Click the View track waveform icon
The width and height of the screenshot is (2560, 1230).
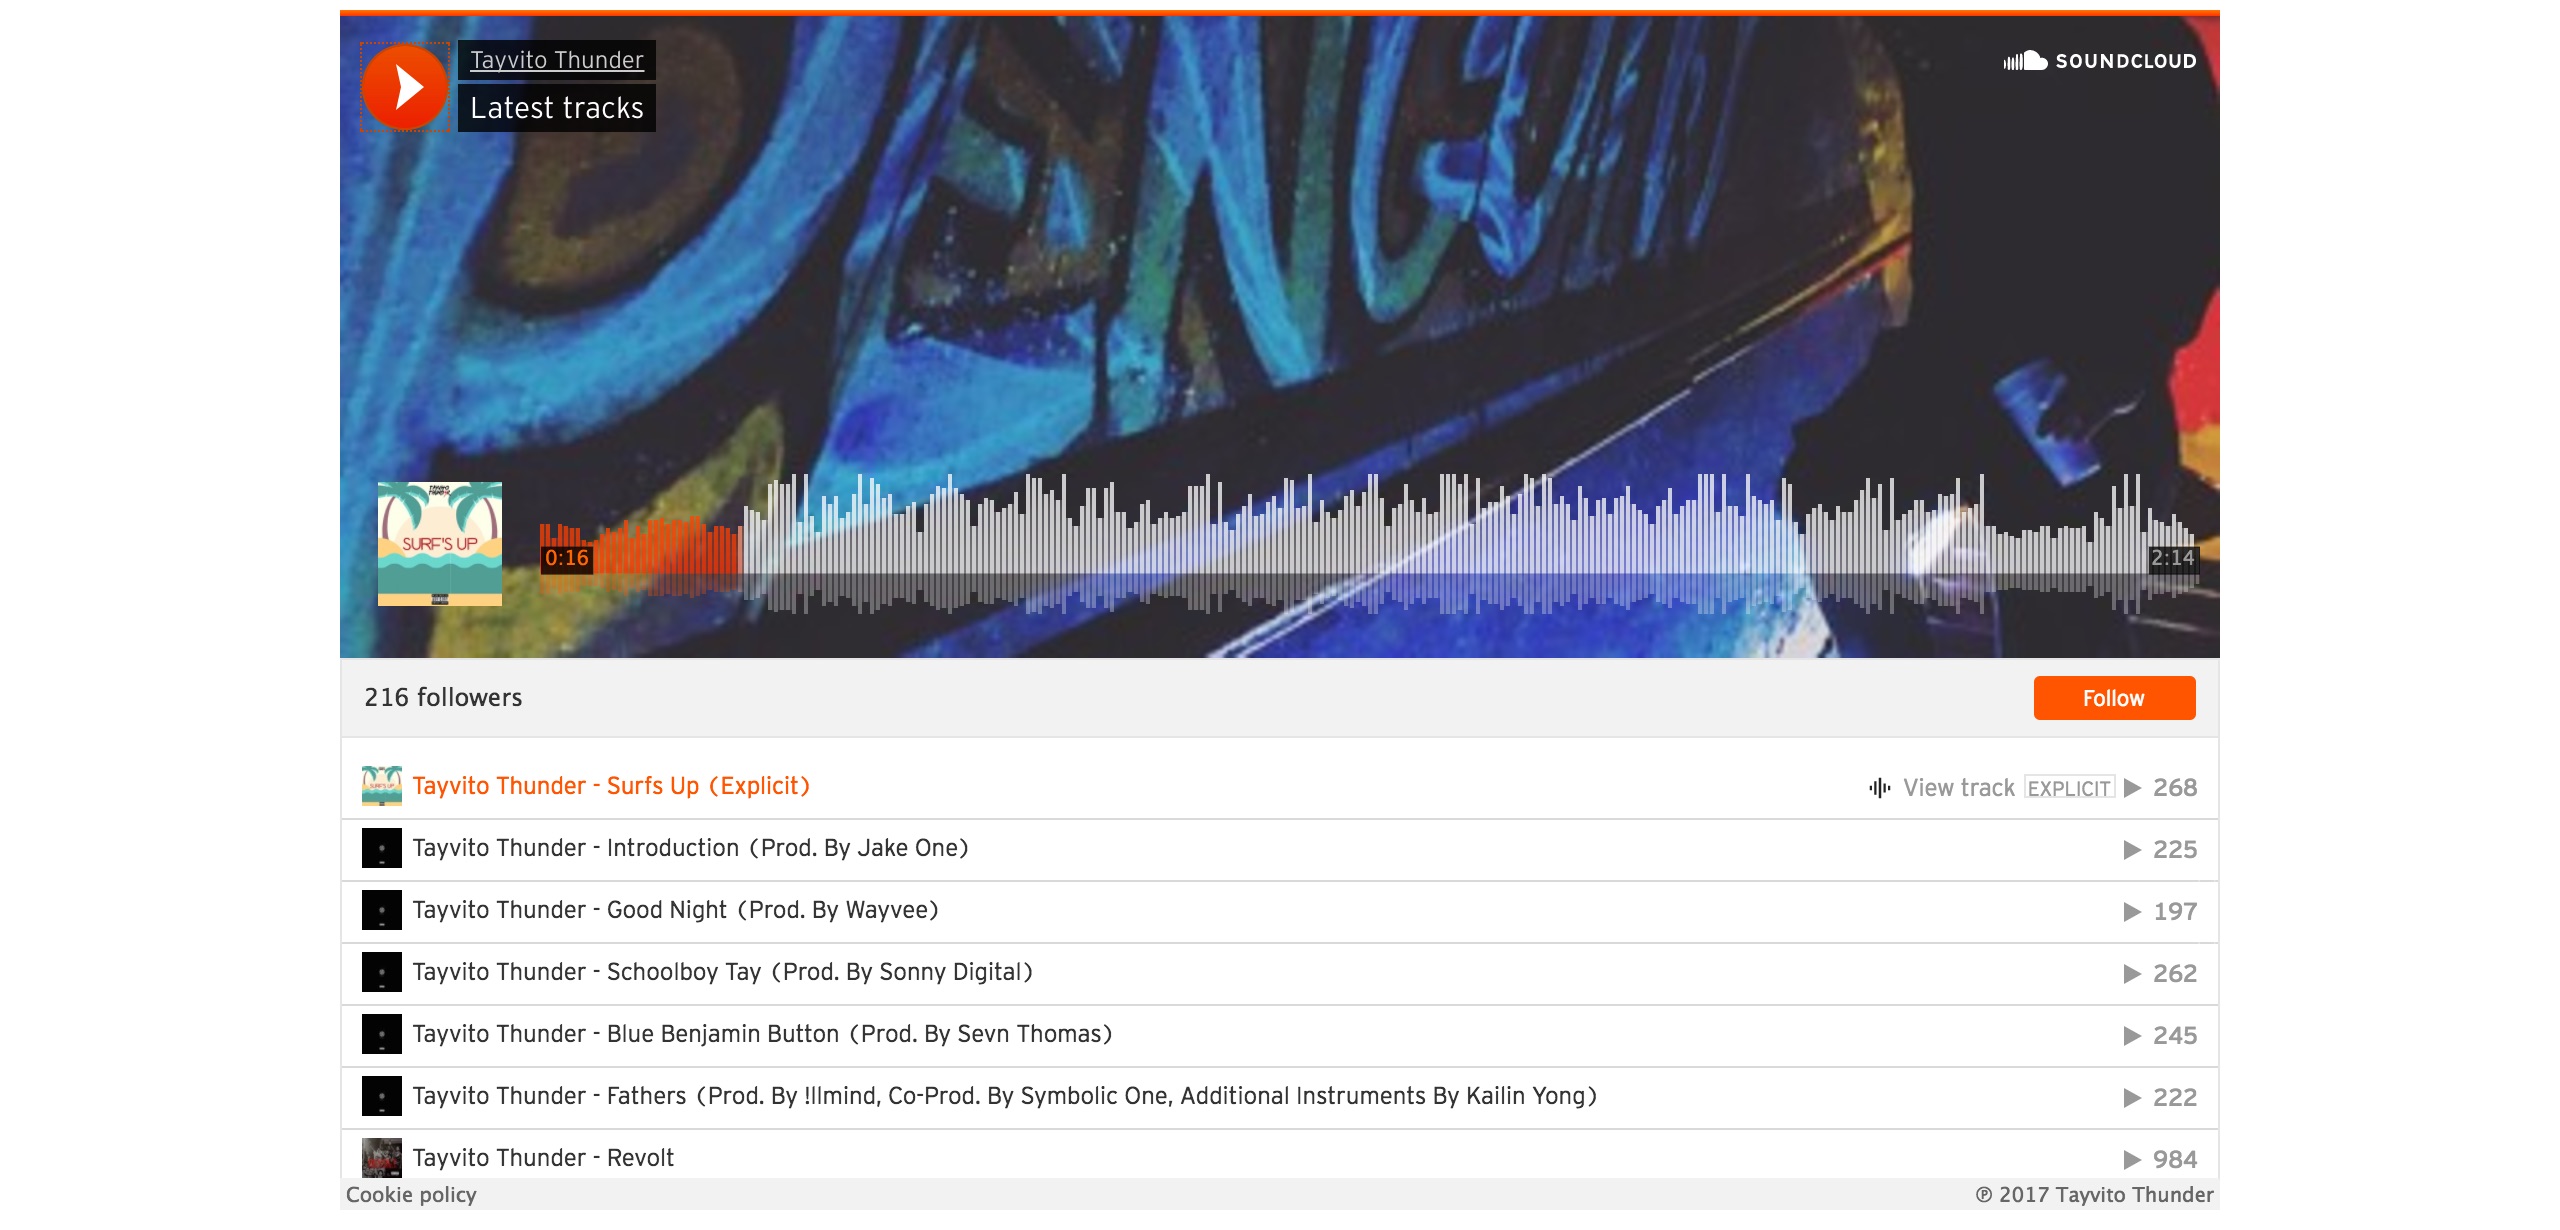1880,788
